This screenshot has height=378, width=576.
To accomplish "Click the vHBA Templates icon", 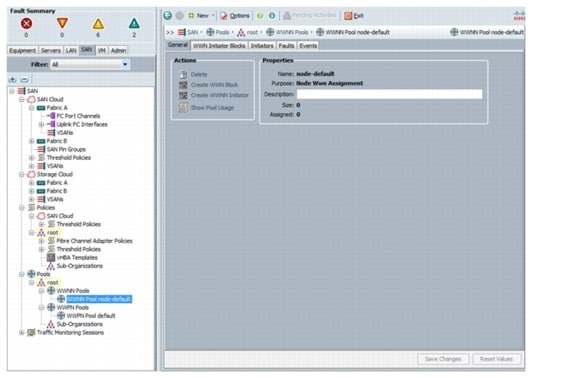I will [x=51, y=258].
